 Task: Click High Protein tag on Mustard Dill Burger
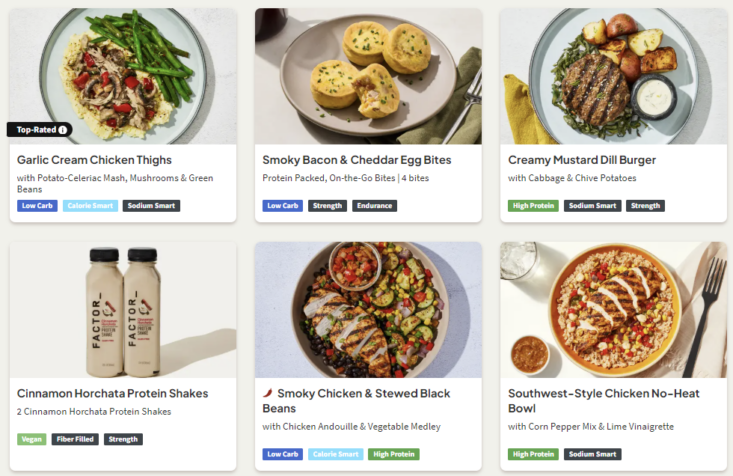[x=533, y=206]
